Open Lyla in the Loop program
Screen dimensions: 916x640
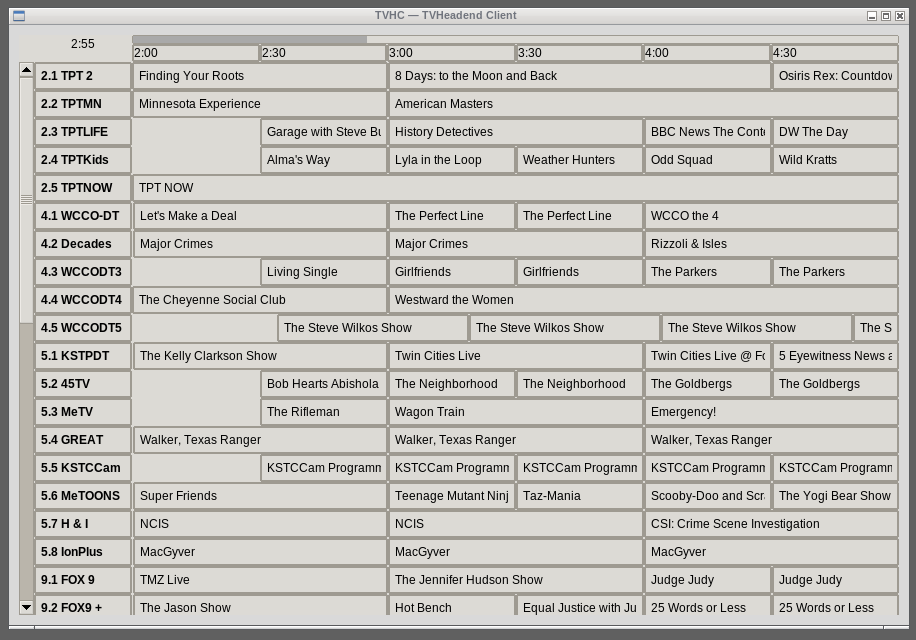[452, 160]
